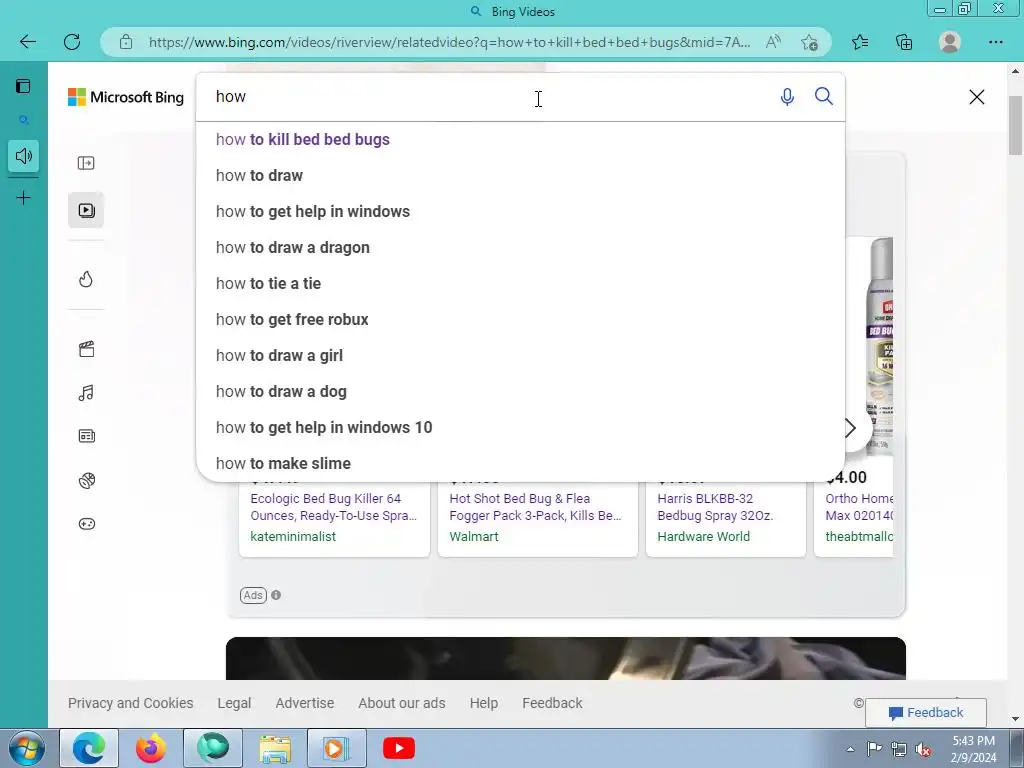Start voice search with microphone icon

tap(788, 97)
